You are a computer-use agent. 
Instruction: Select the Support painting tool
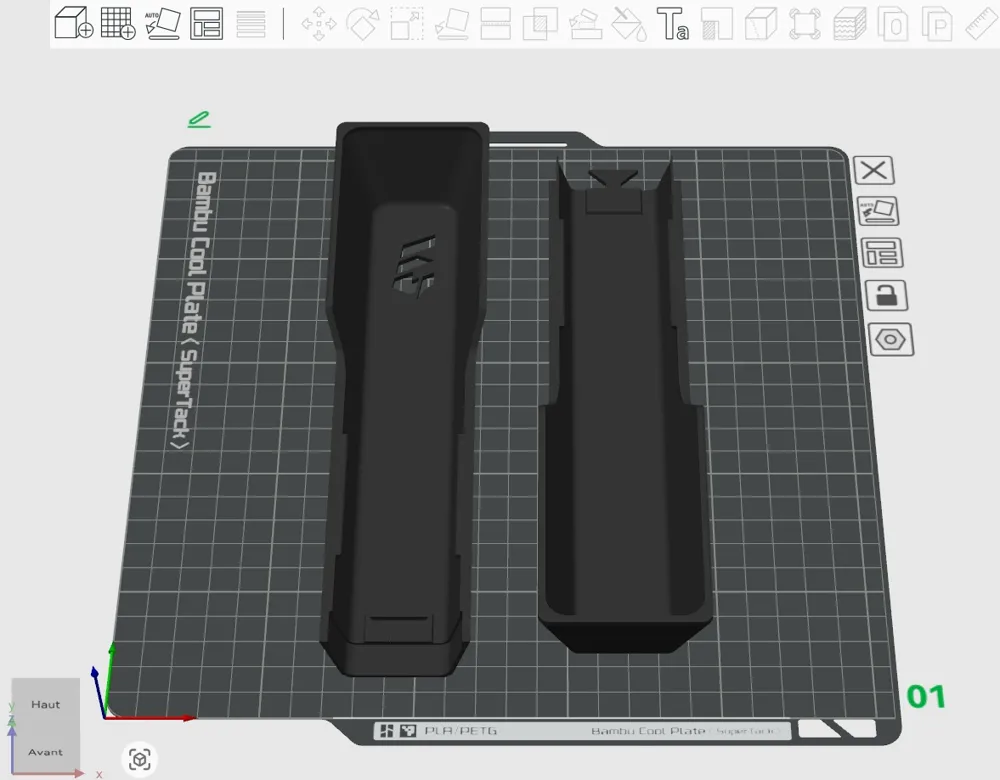tap(585, 24)
